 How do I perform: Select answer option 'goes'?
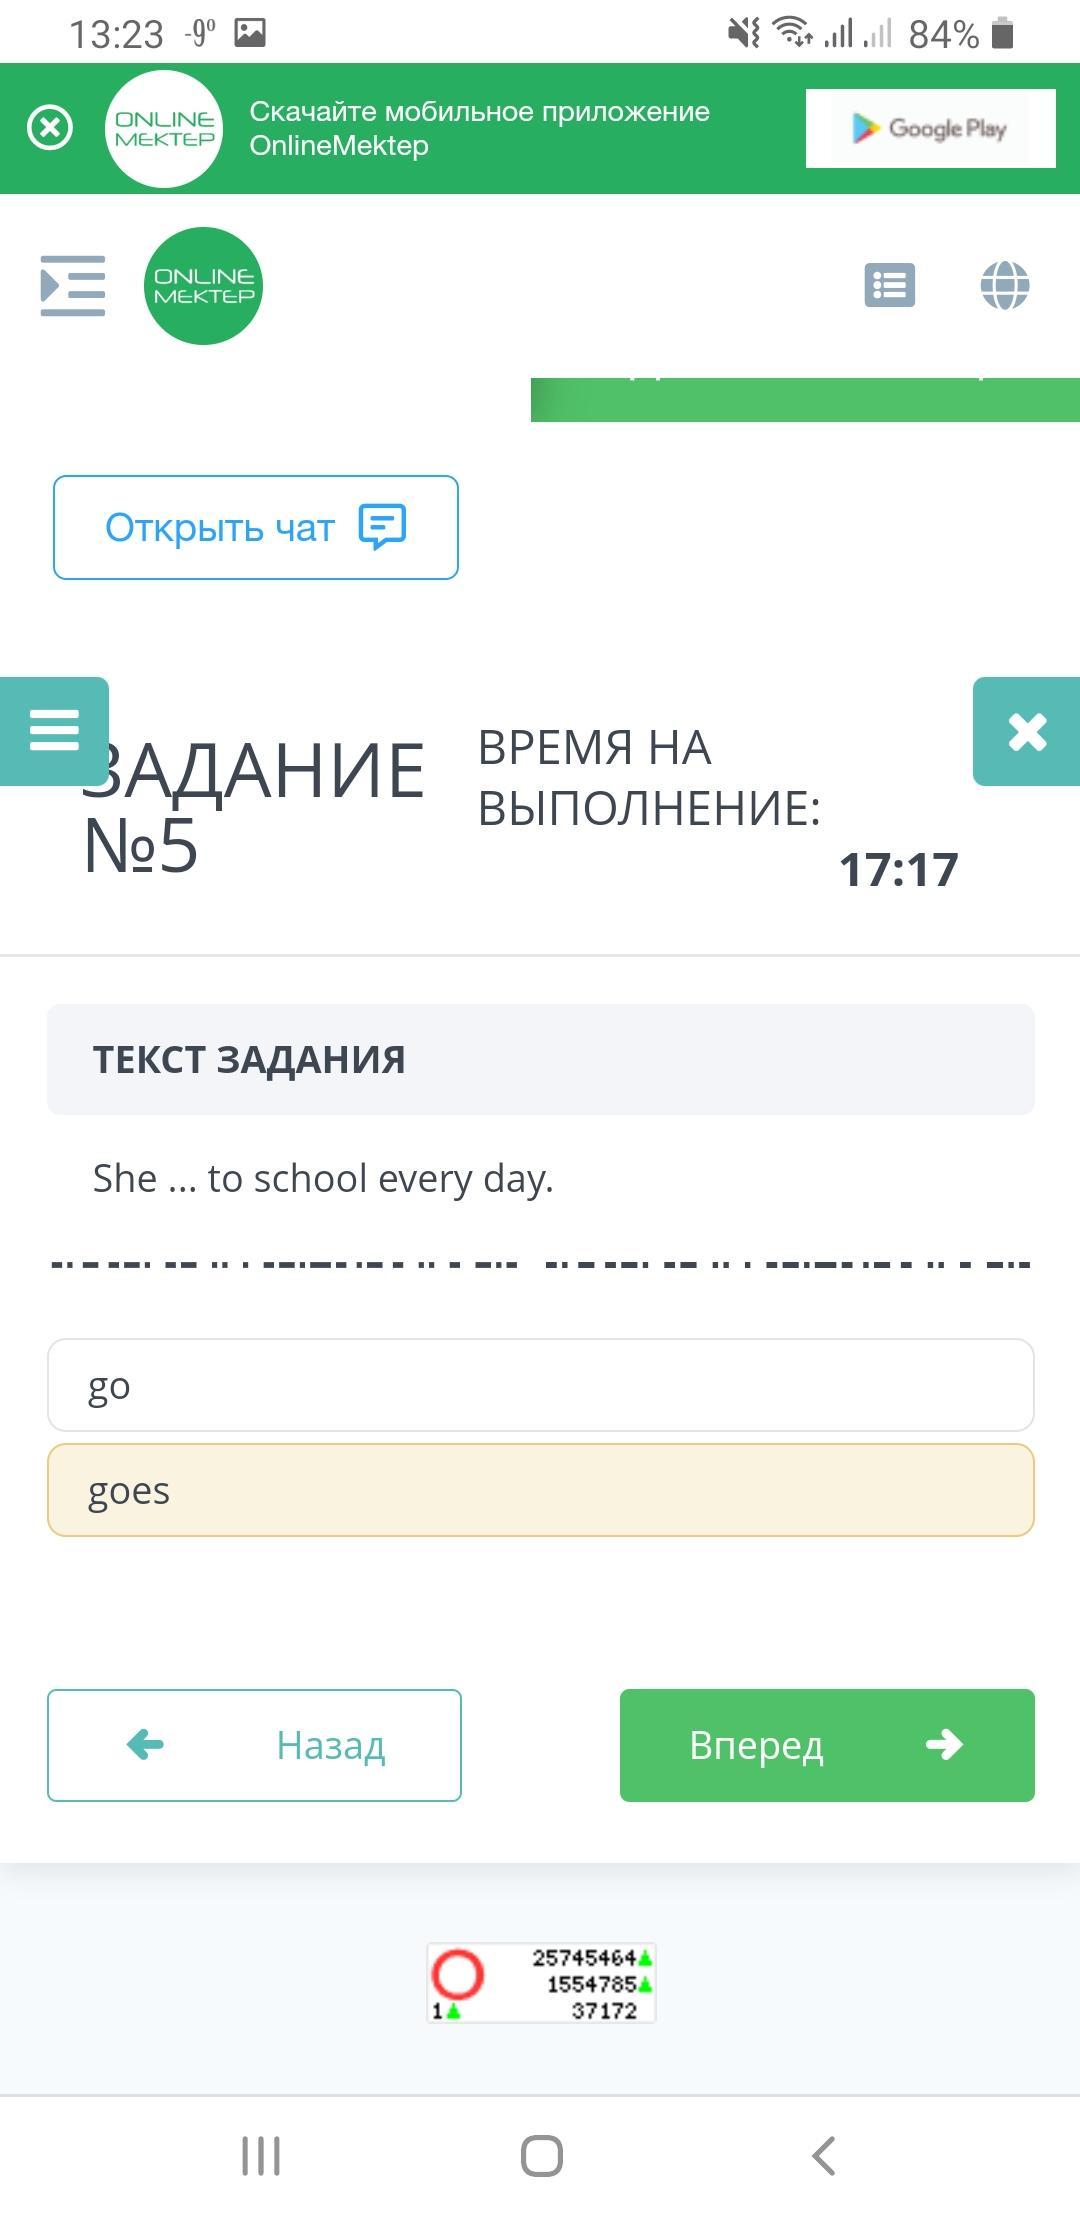click(540, 1490)
